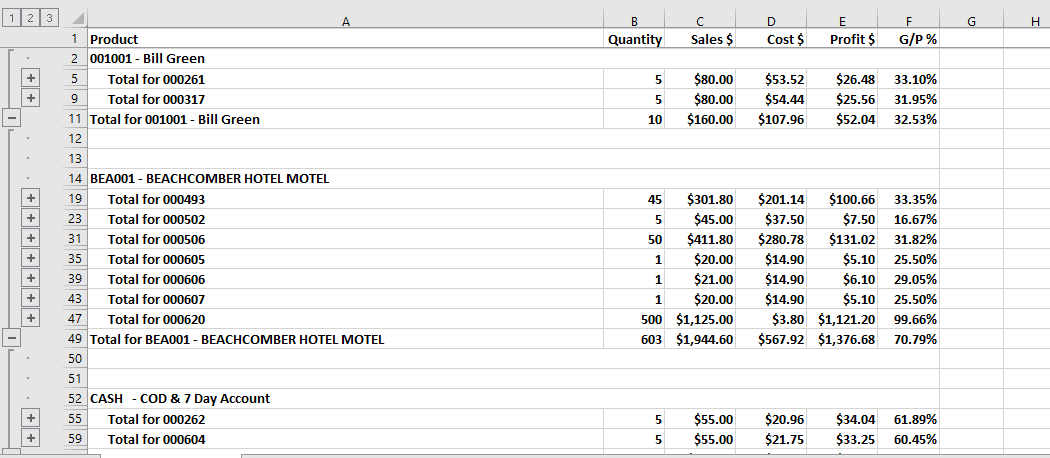The height and width of the screenshot is (458, 1050).
Task: Expand details for Total for 000493
Action: tap(30, 198)
